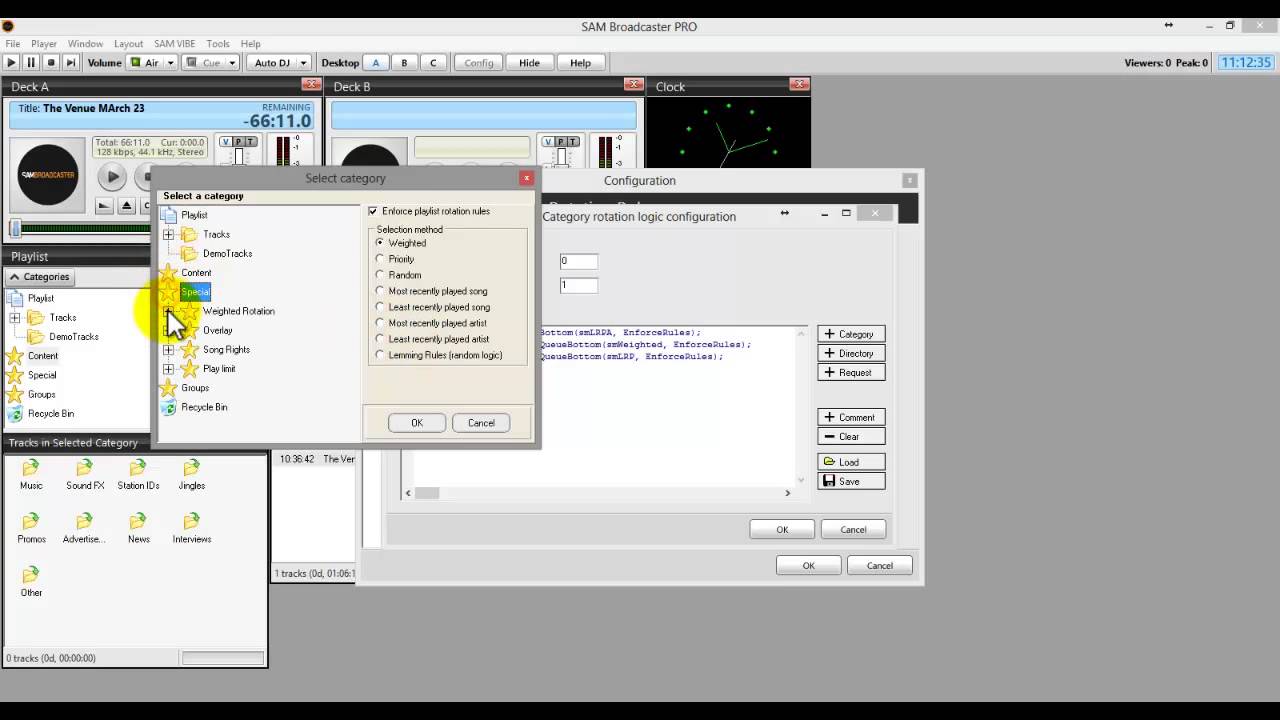The height and width of the screenshot is (720, 1280).
Task: Open the Interviews category folder
Action: click(x=191, y=528)
